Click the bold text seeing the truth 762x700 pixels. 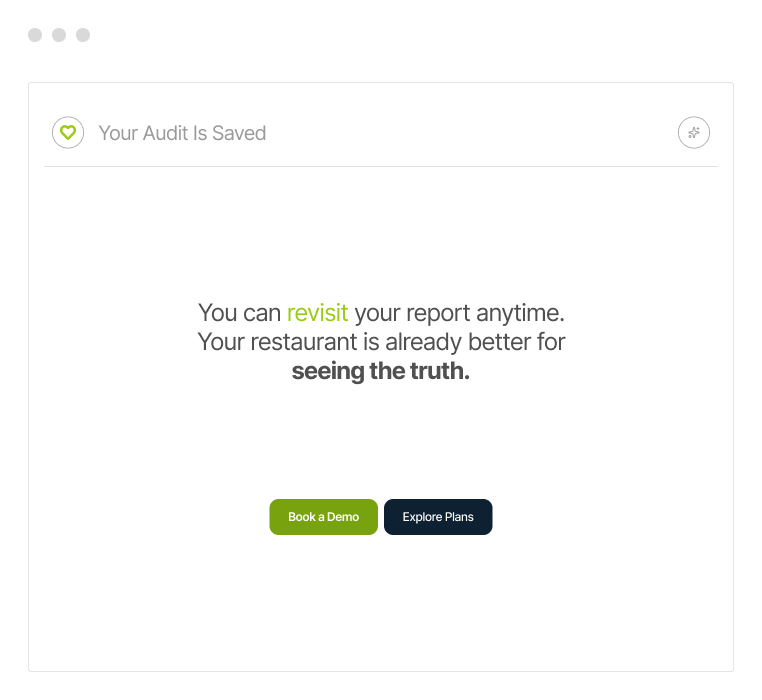380,372
